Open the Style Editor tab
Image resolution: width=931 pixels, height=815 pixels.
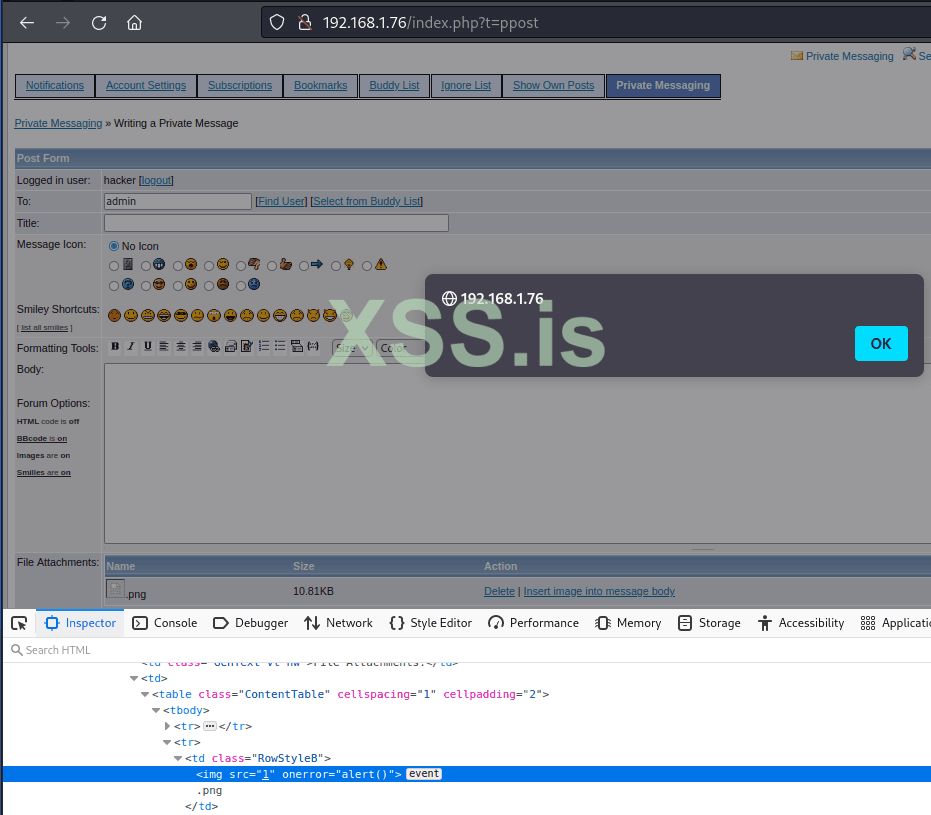[x=430, y=623]
